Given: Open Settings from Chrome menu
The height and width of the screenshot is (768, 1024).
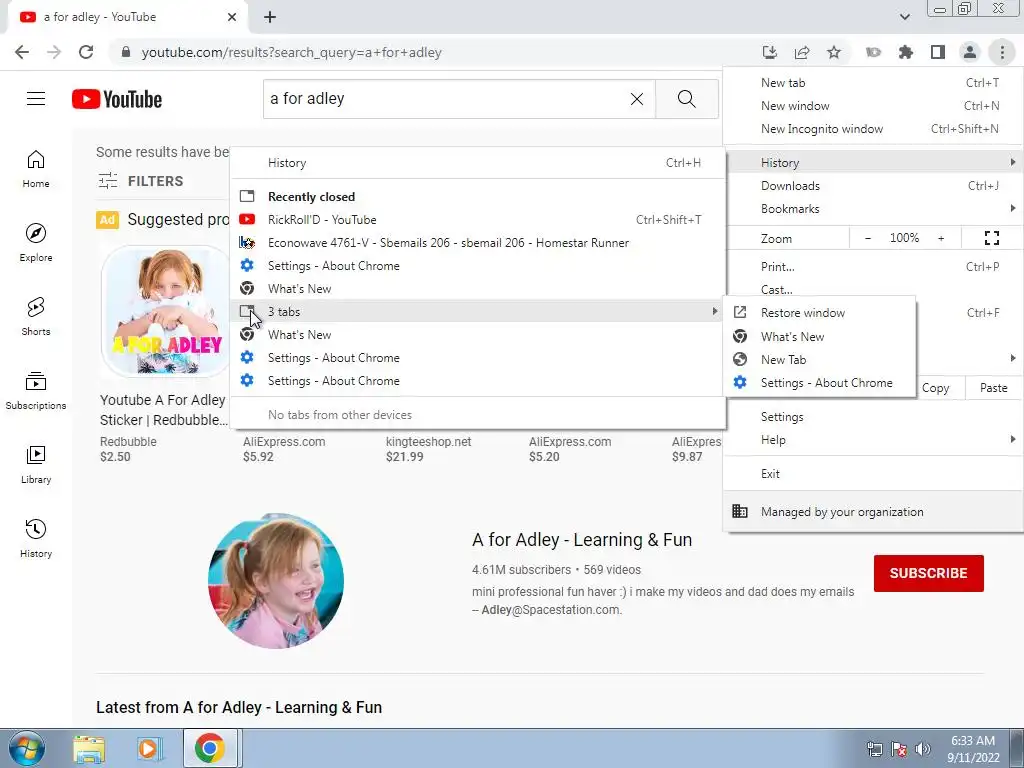Looking at the screenshot, I should [872, 417].
